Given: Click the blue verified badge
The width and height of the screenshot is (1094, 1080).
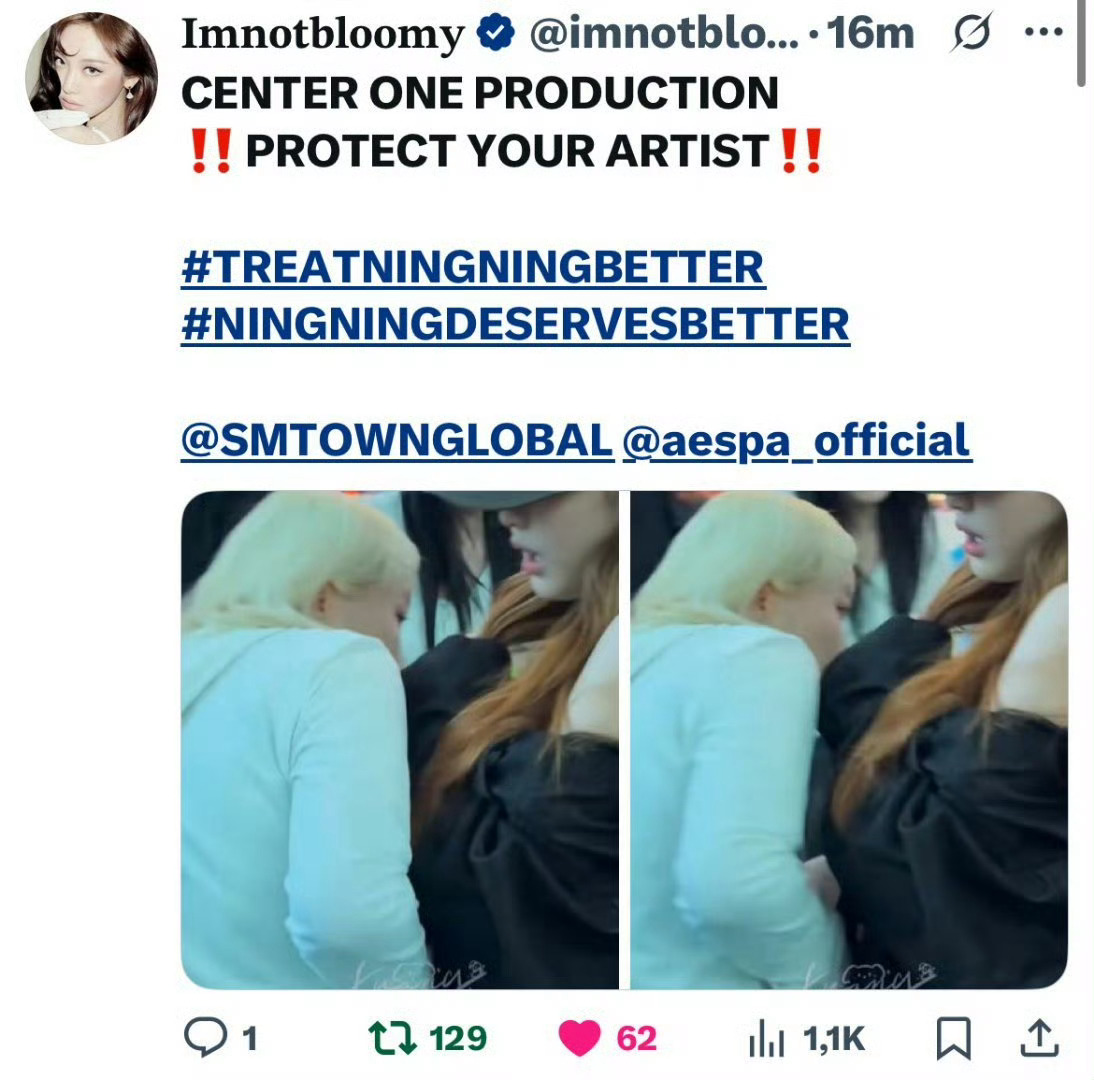Looking at the screenshot, I should coord(495,33).
